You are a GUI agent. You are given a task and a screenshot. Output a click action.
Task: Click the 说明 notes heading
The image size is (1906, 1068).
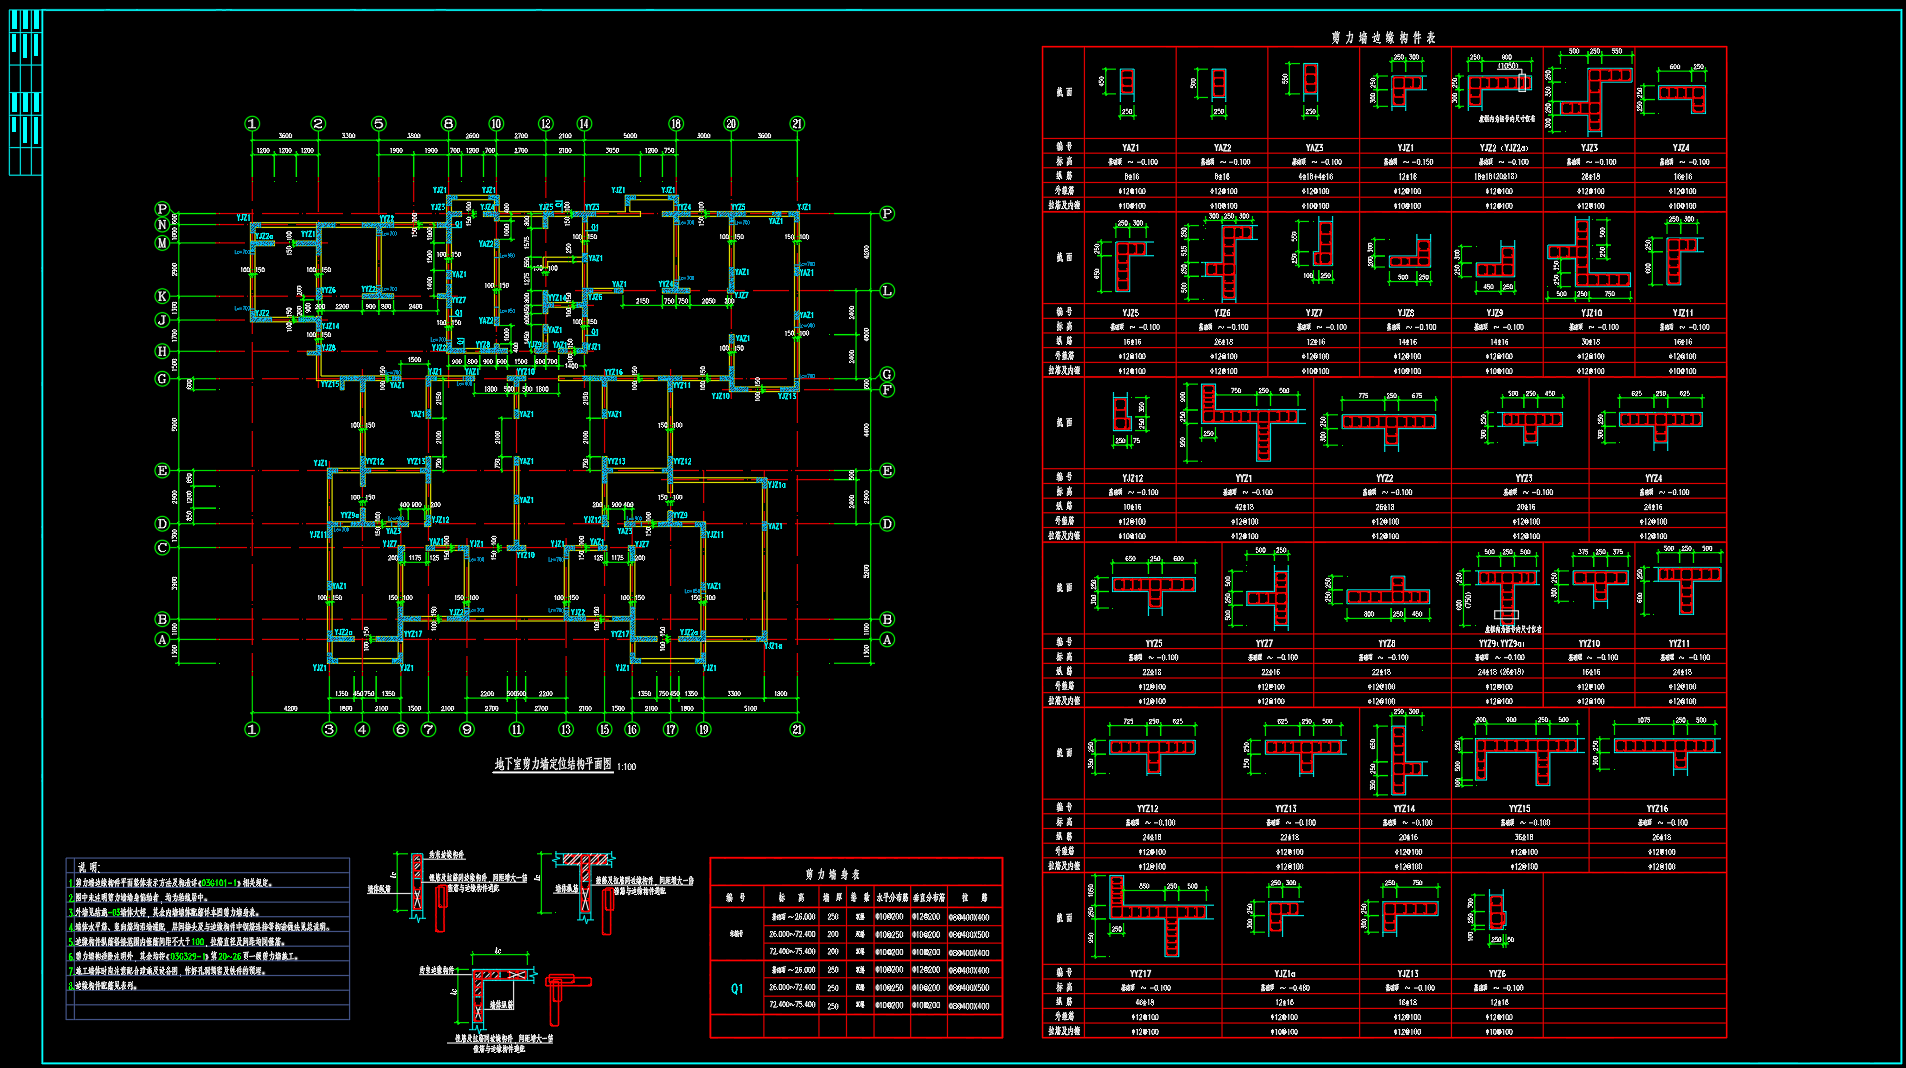(x=88, y=868)
